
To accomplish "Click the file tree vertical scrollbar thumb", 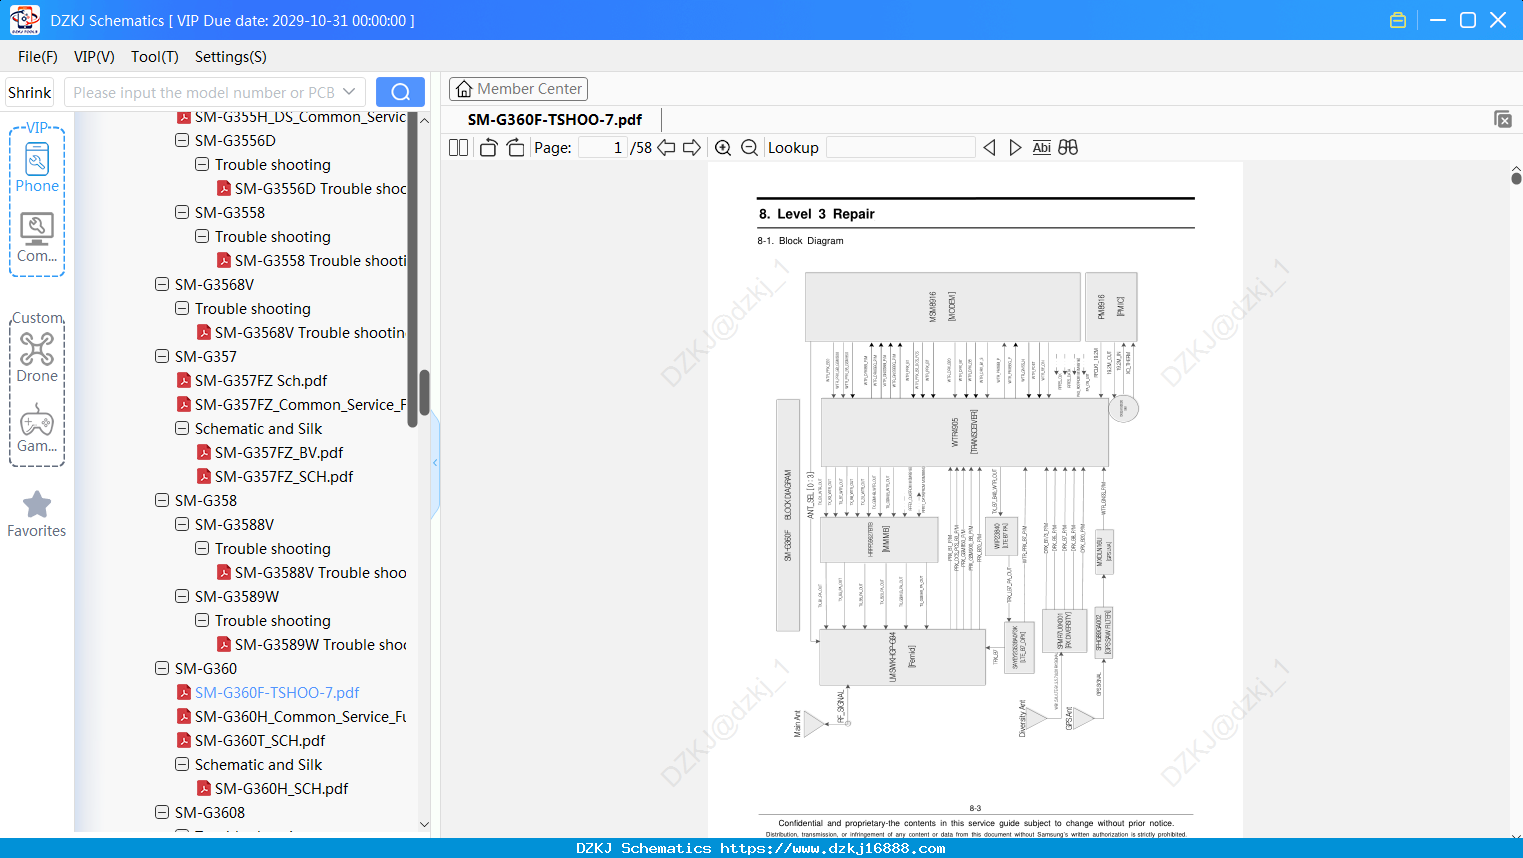I will (x=425, y=392).
